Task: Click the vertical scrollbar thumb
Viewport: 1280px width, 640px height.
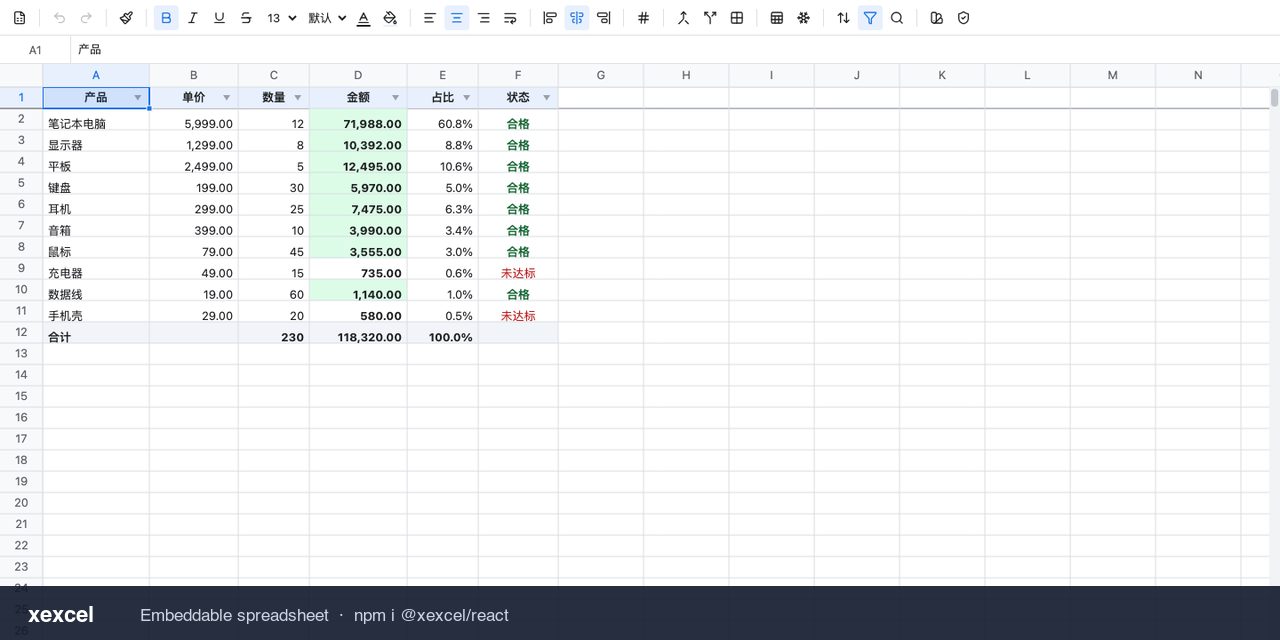Action: 1274,97
